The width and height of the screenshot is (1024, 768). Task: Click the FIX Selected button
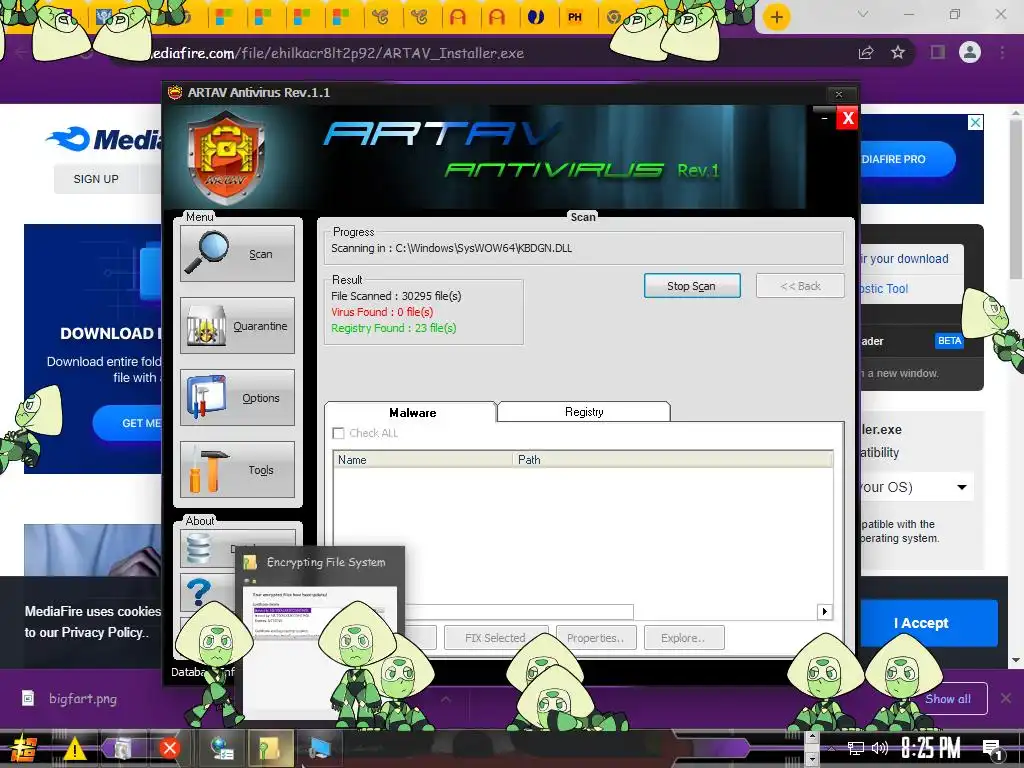tap(495, 637)
